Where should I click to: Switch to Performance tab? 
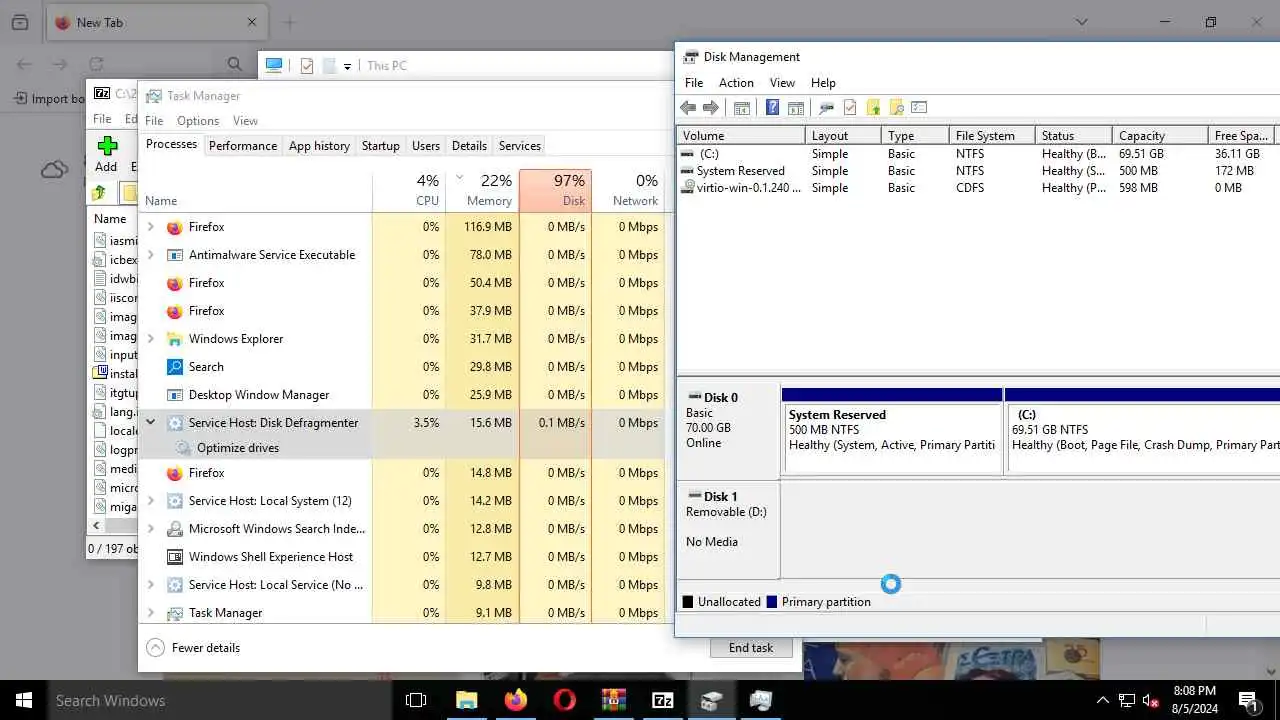click(x=243, y=146)
